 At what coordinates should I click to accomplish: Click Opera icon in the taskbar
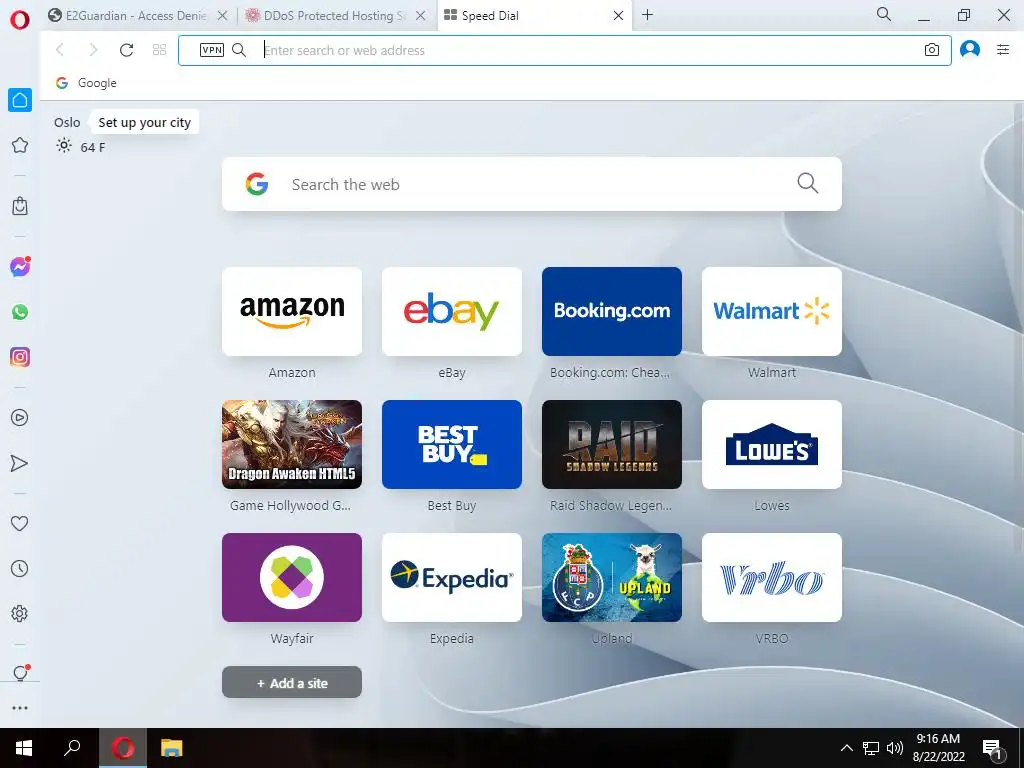click(123, 748)
